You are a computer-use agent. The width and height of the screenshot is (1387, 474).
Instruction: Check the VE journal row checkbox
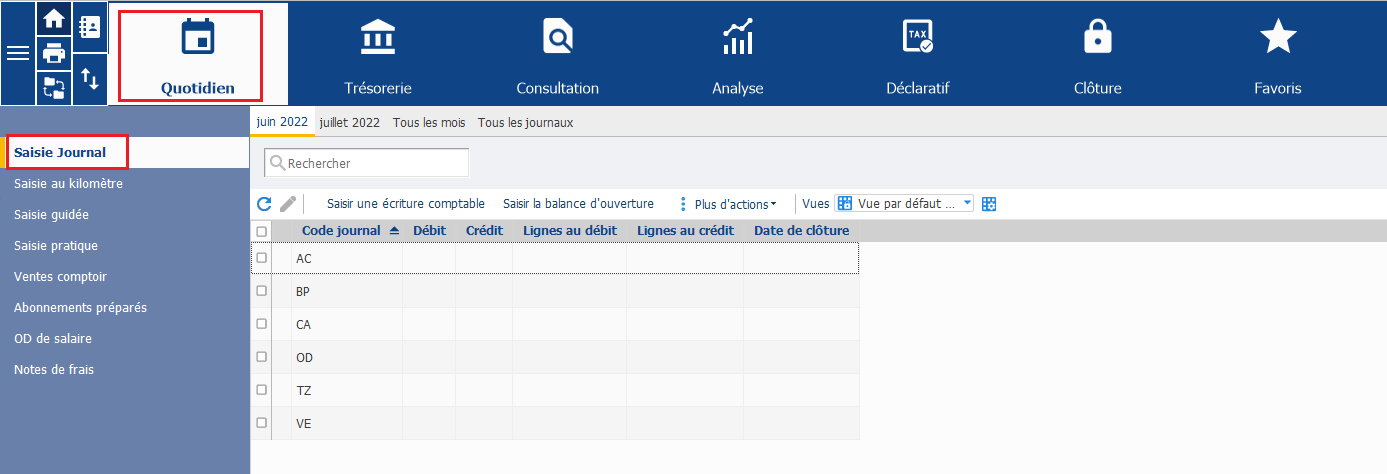point(262,423)
